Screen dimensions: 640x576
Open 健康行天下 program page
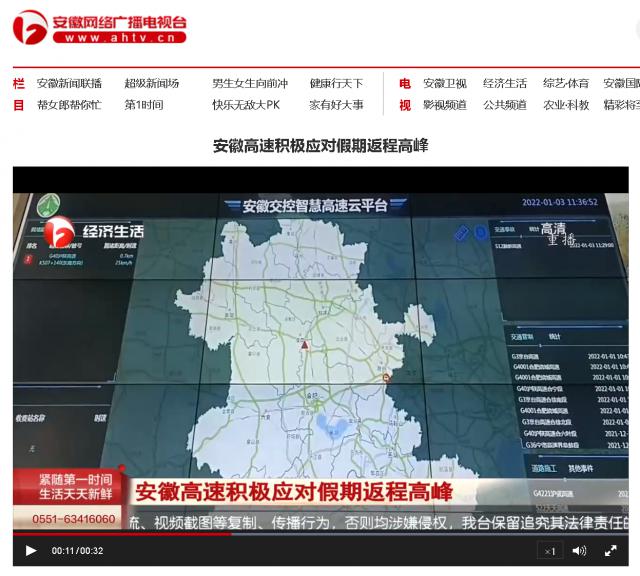point(336,84)
